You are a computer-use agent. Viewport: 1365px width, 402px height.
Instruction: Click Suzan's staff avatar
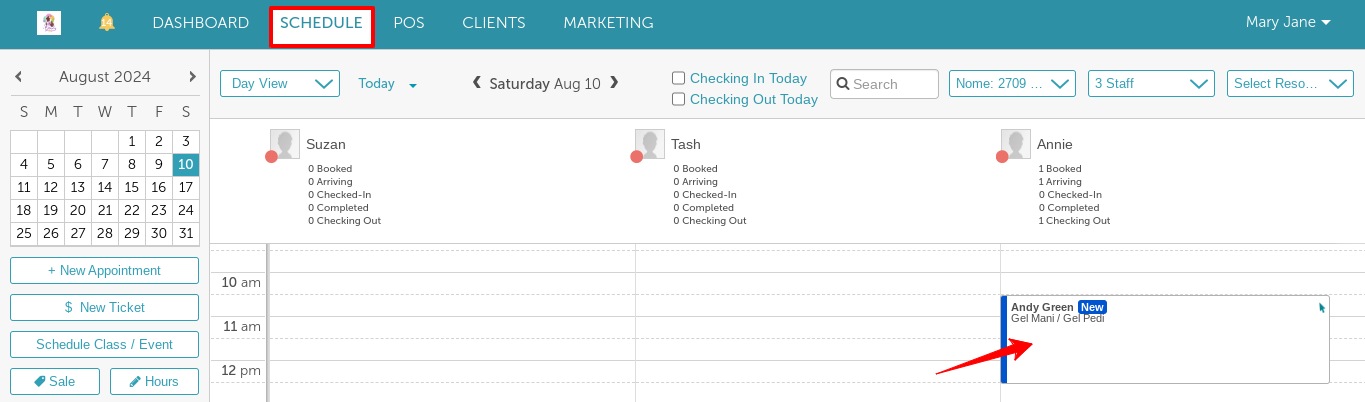point(285,144)
